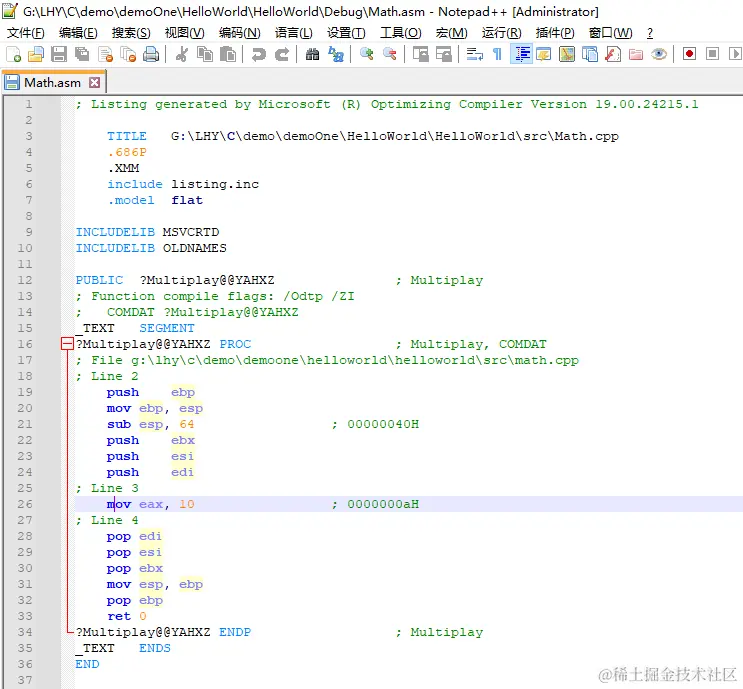Zoom out with the magnifier minus icon

click(390, 54)
